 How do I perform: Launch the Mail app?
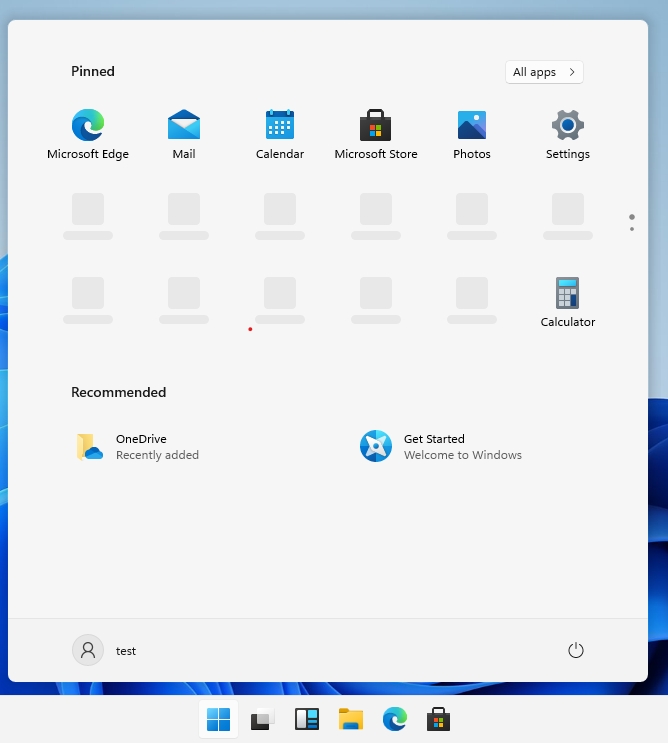point(184,134)
